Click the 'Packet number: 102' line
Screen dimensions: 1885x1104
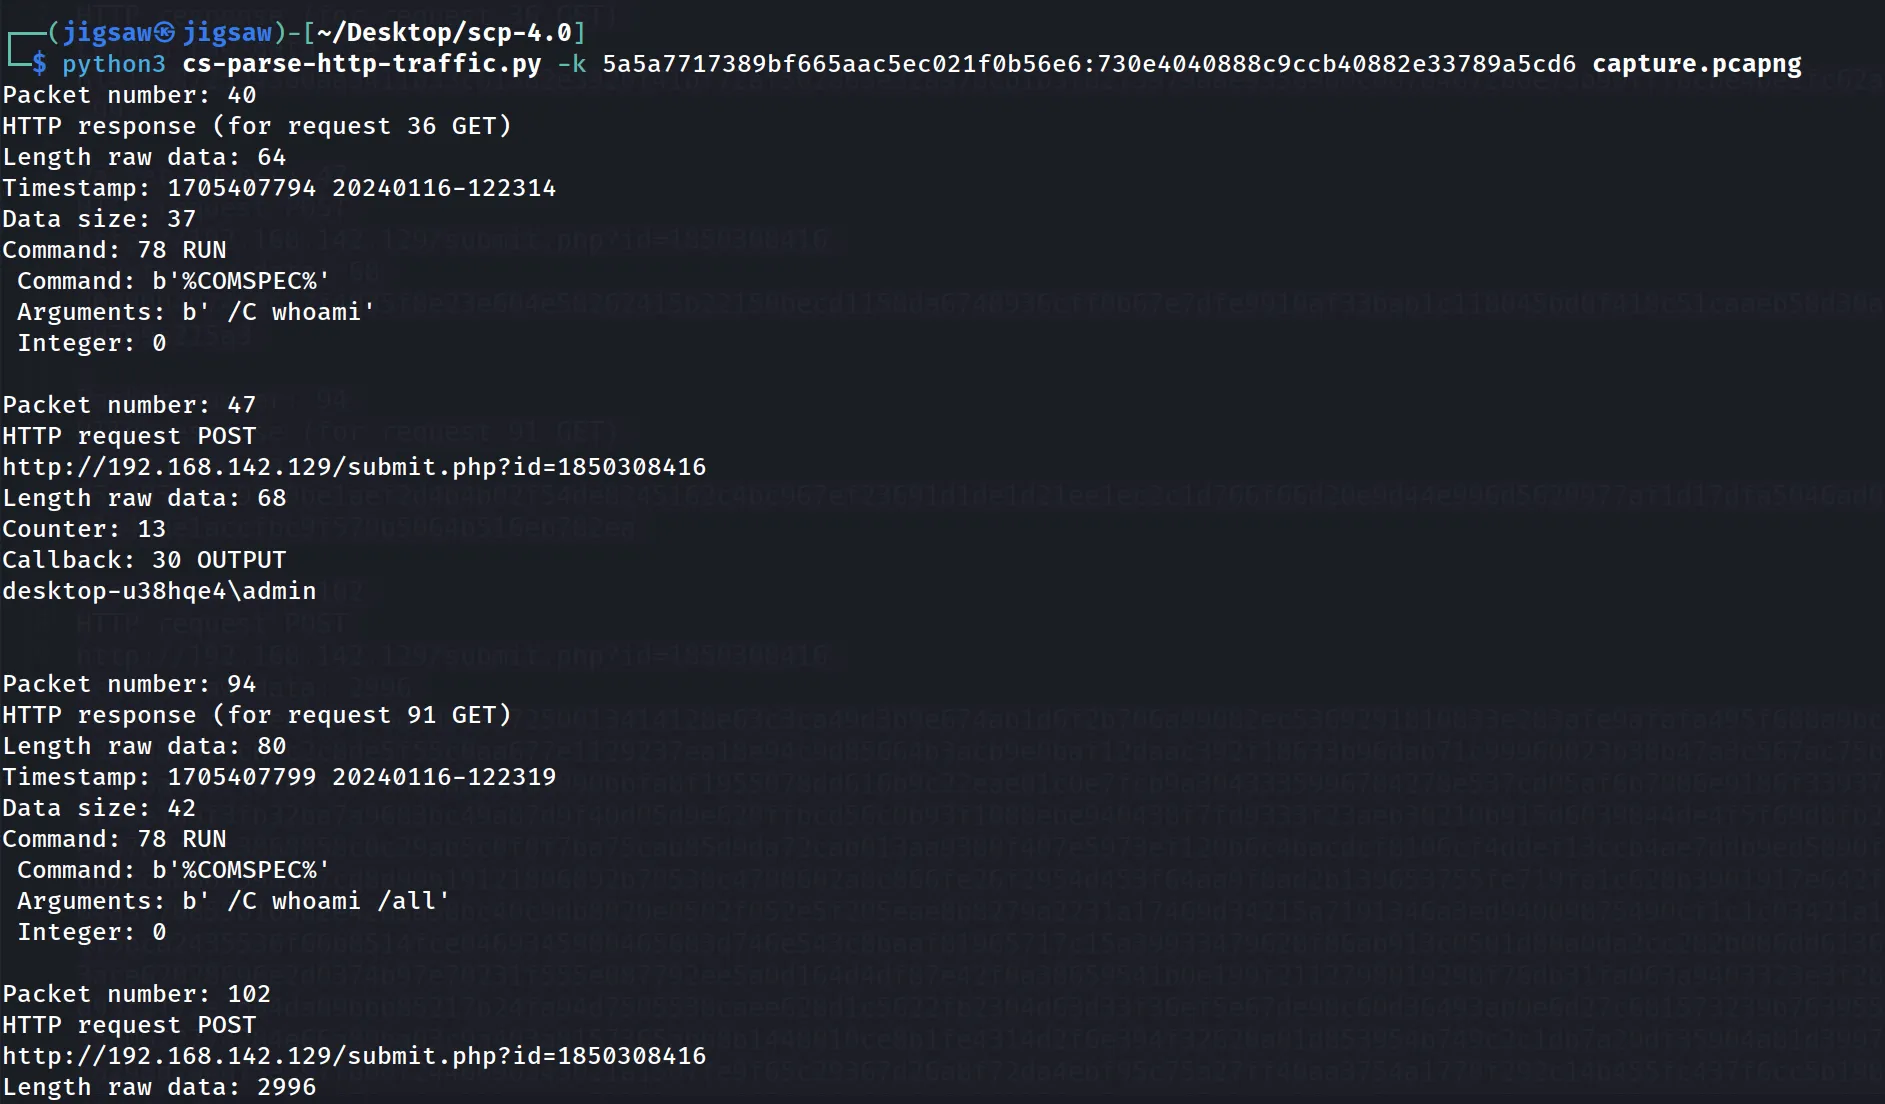(136, 994)
